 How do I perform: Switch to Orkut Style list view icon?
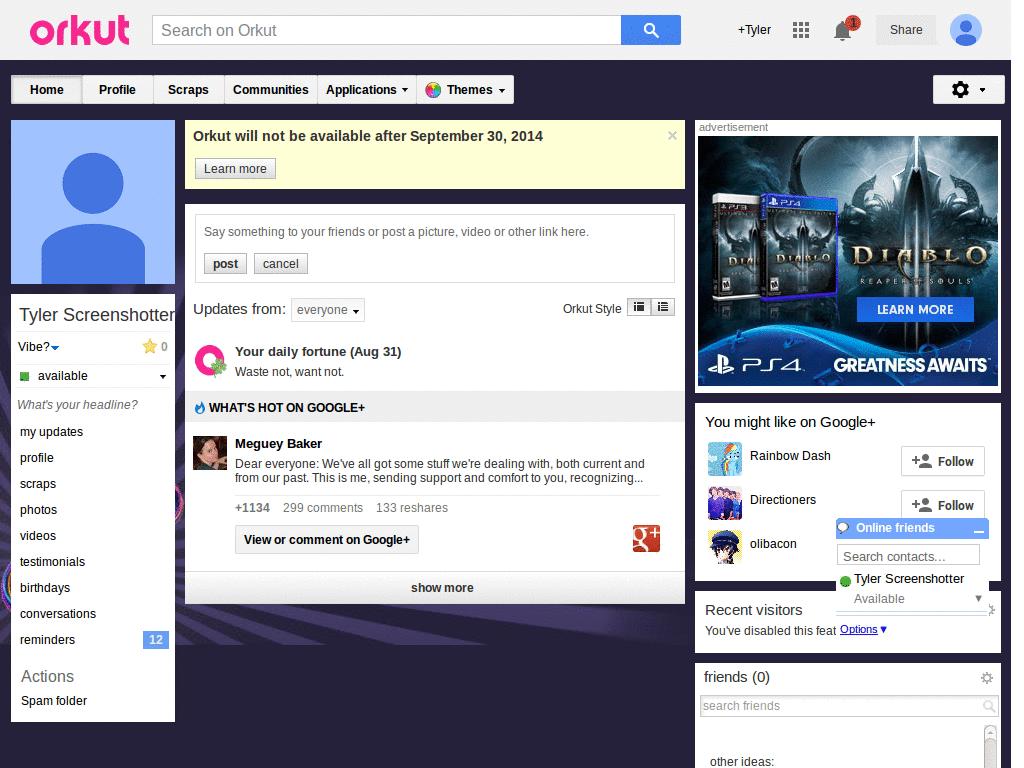[663, 307]
